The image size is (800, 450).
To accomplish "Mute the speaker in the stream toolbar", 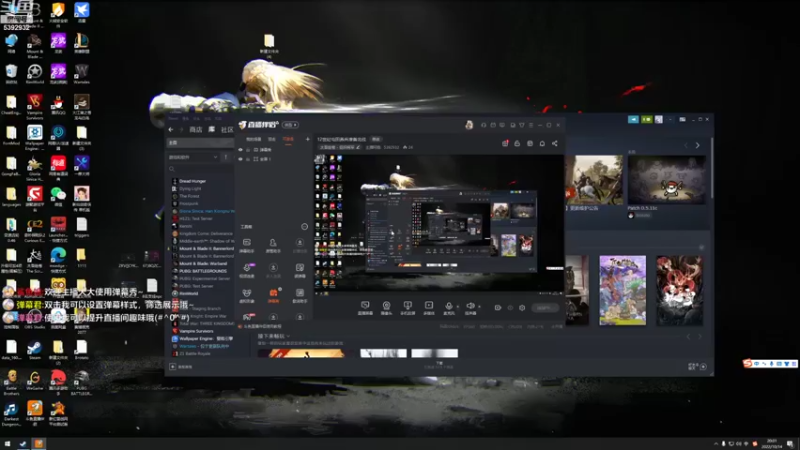I will (x=470, y=307).
